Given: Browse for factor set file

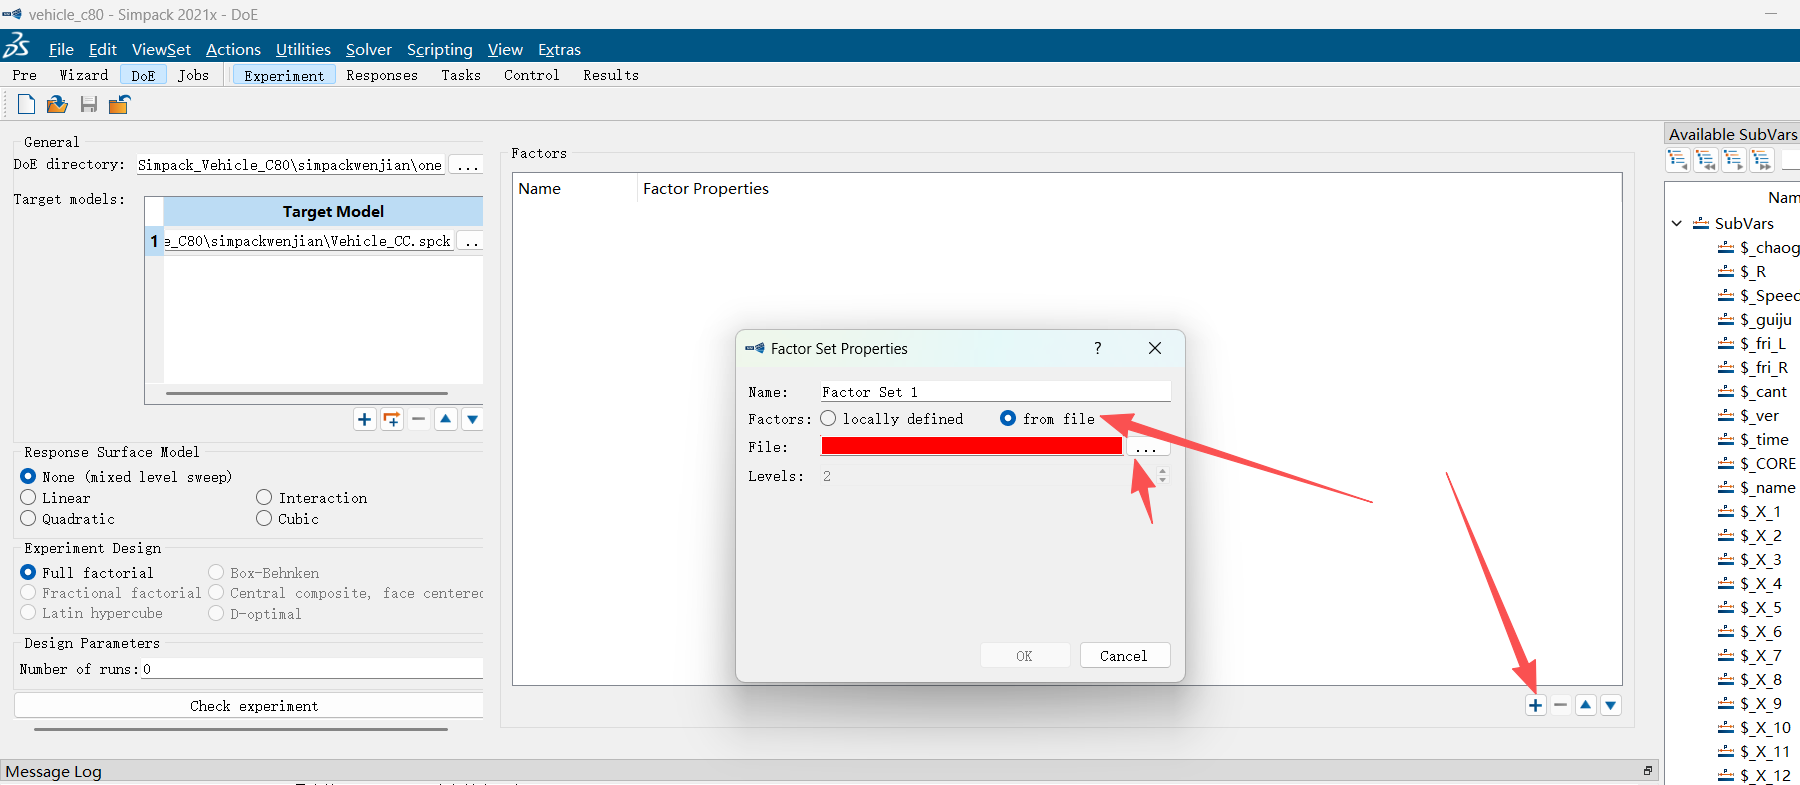Looking at the screenshot, I should point(1146,447).
